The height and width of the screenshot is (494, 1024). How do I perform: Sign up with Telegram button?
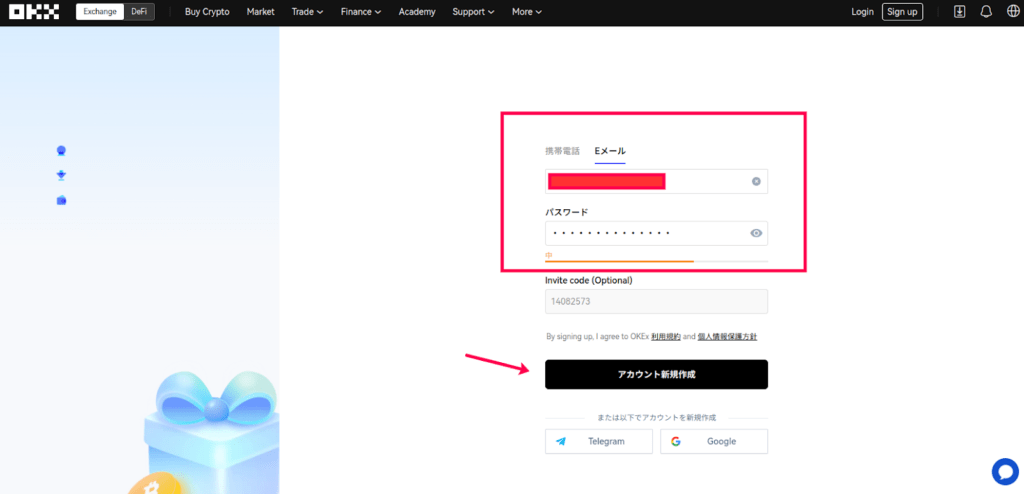[599, 442]
